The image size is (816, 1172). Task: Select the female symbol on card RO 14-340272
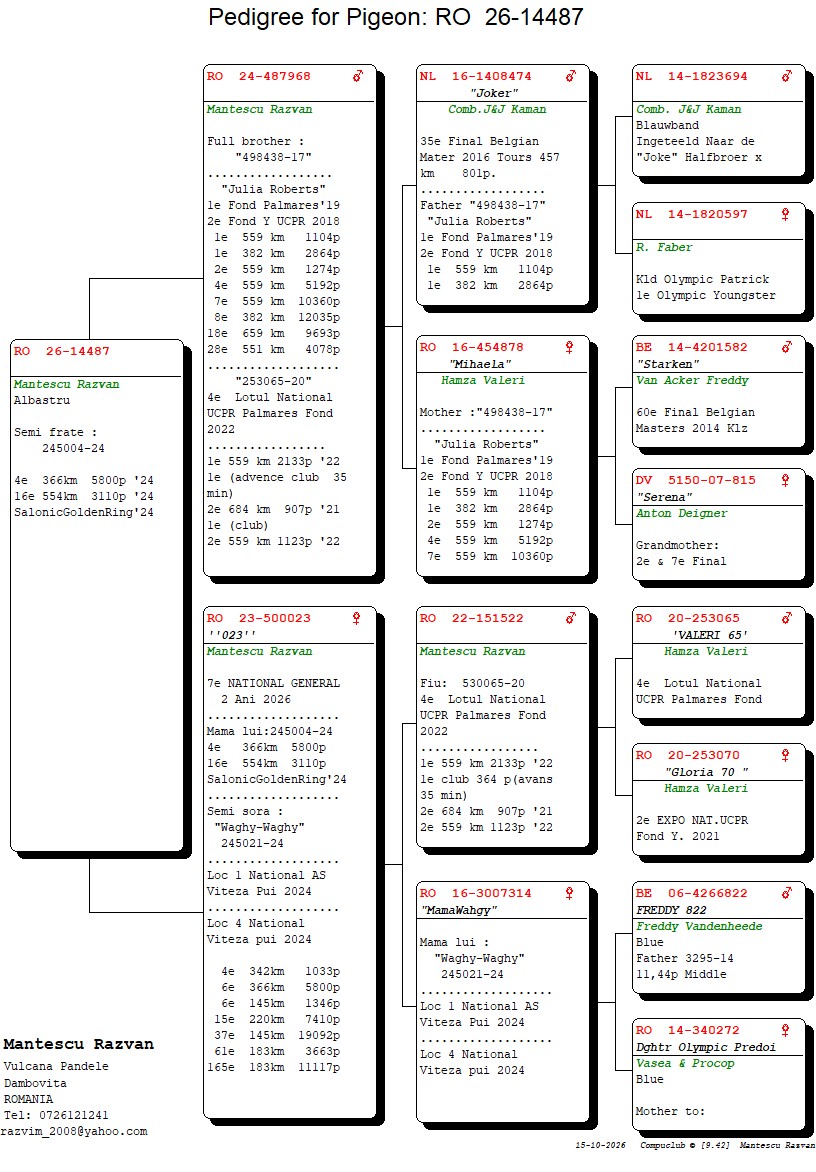click(x=785, y=1030)
